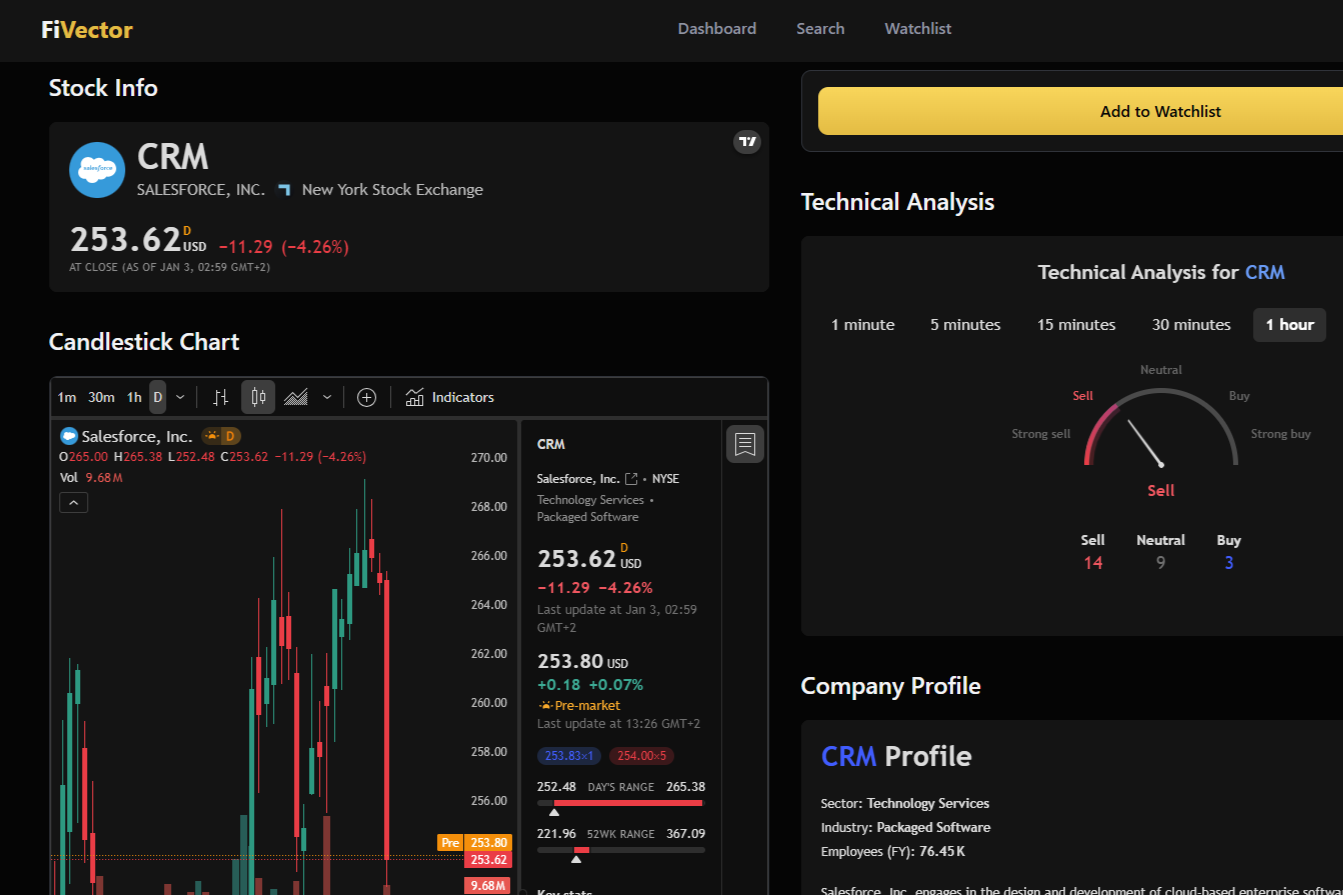Image resolution: width=1343 pixels, height=895 pixels.
Task: Open the Watchlist nav item
Action: coord(918,29)
